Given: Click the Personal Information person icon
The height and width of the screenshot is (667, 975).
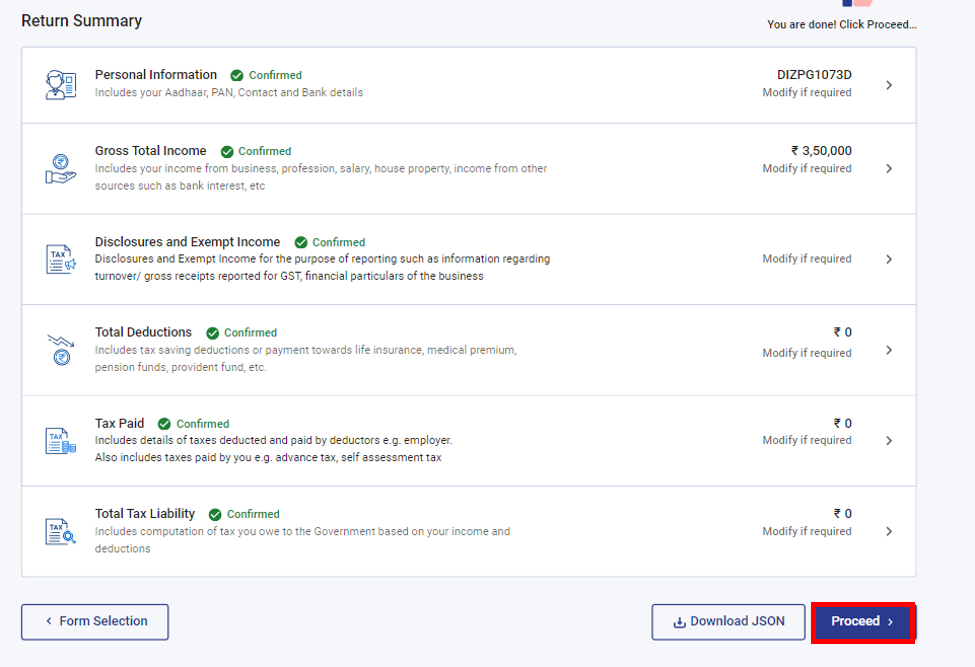Looking at the screenshot, I should [61, 85].
